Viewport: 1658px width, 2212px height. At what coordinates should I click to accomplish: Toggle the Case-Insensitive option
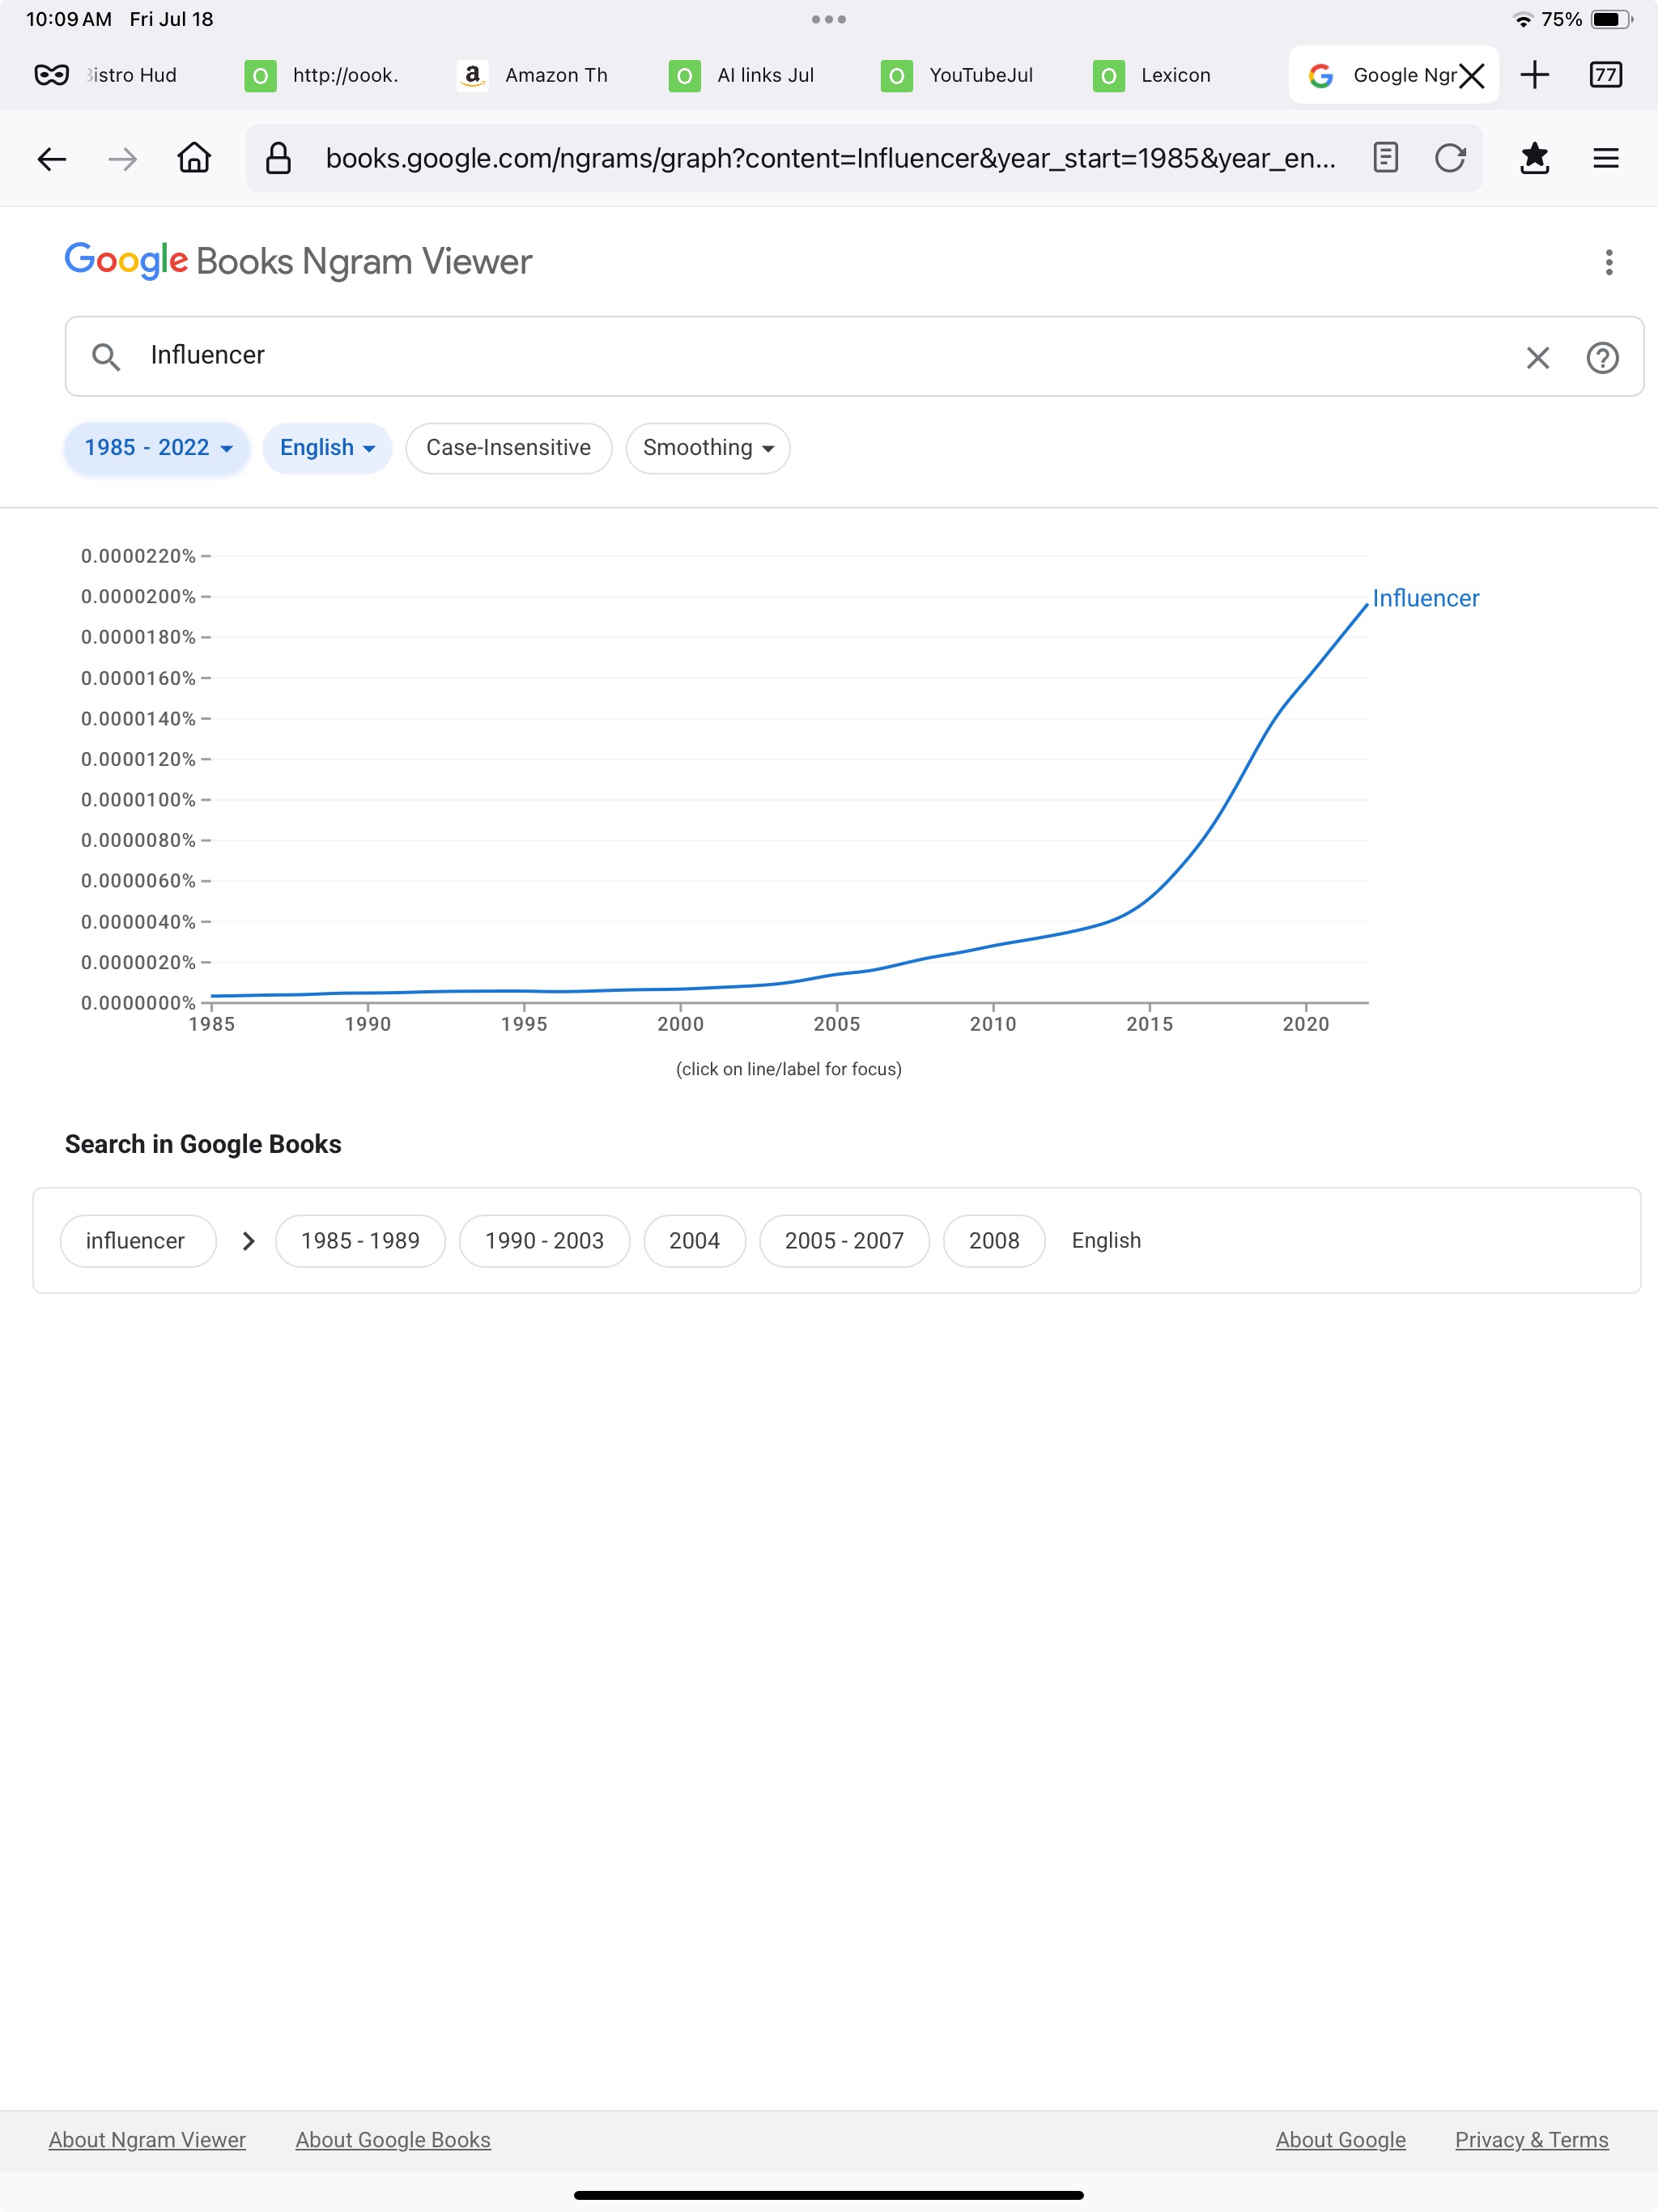(508, 448)
